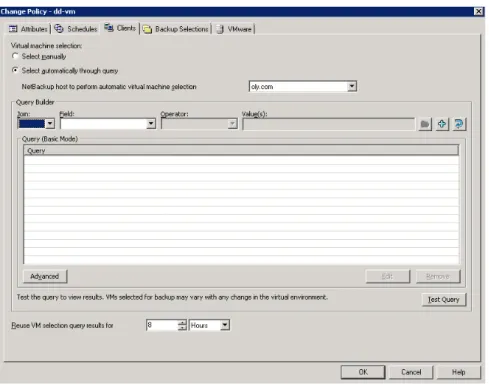Switch to the Attributes tab

pyautogui.click(x=28, y=29)
